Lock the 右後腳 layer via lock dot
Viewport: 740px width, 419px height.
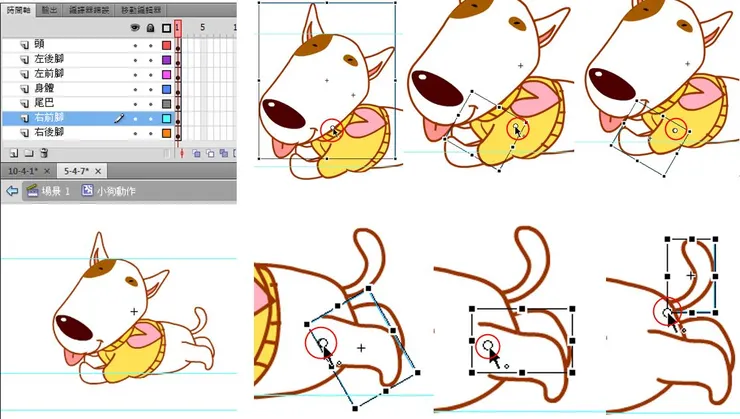click(151, 134)
